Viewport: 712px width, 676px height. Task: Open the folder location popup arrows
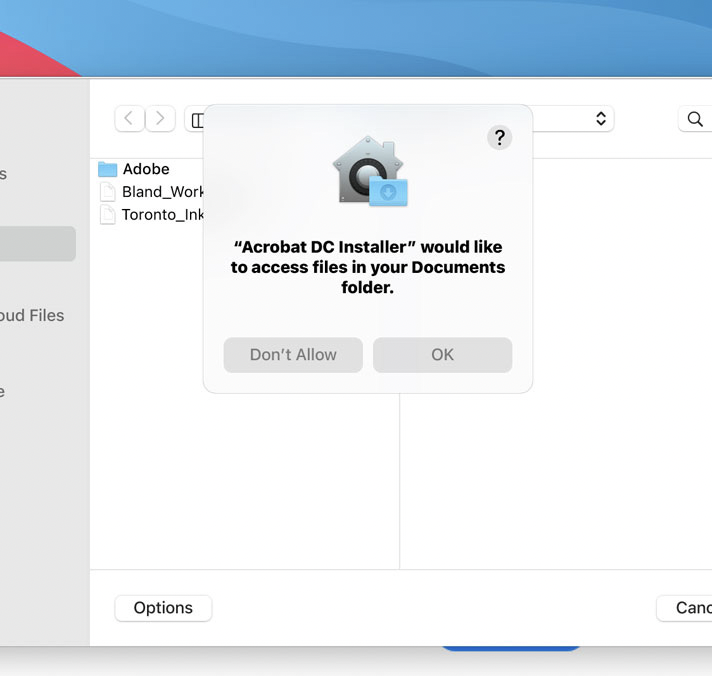coord(601,118)
